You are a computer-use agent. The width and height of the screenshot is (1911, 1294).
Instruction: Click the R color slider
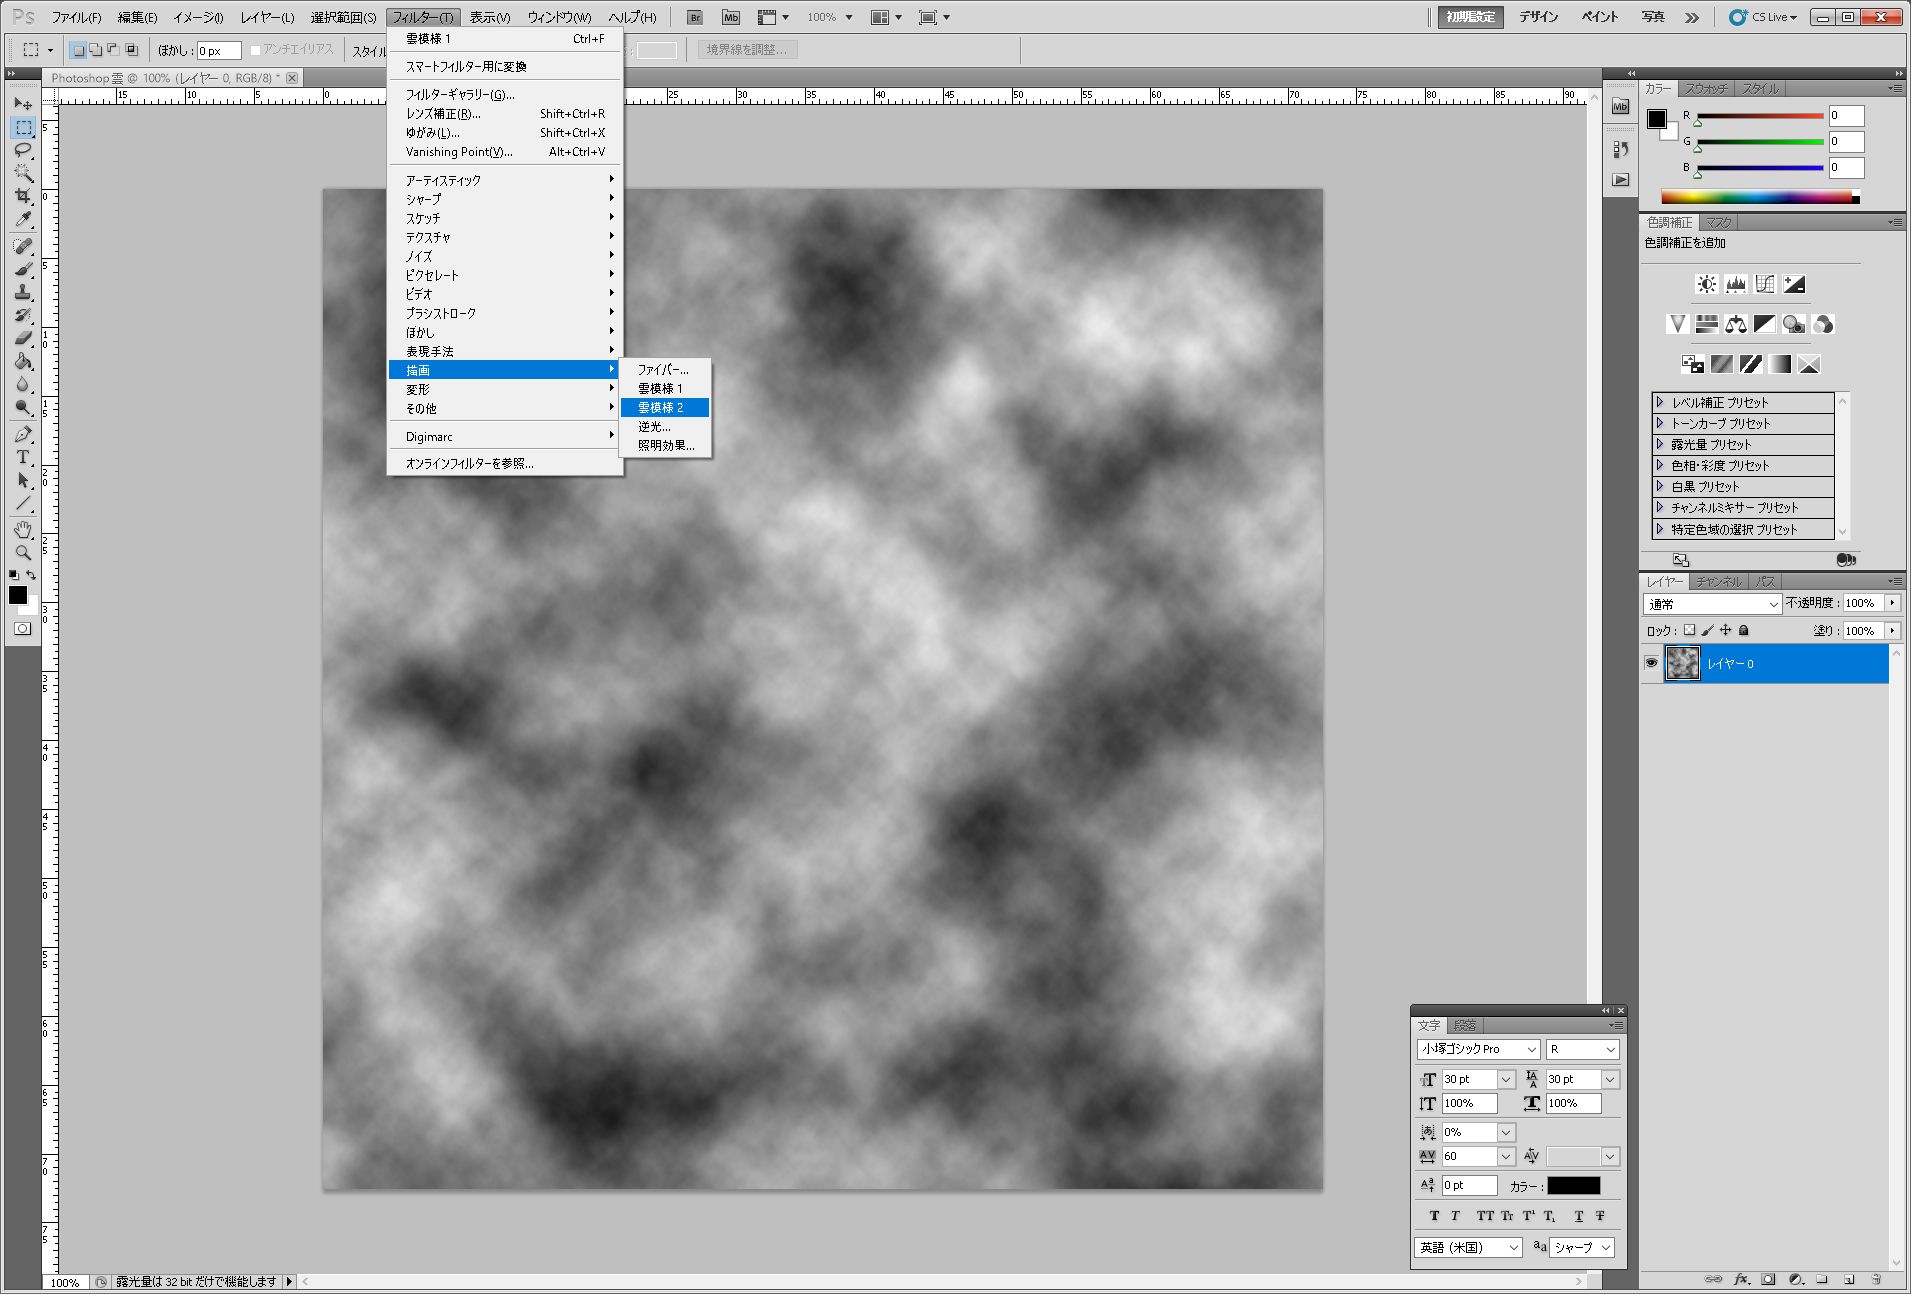point(1760,116)
